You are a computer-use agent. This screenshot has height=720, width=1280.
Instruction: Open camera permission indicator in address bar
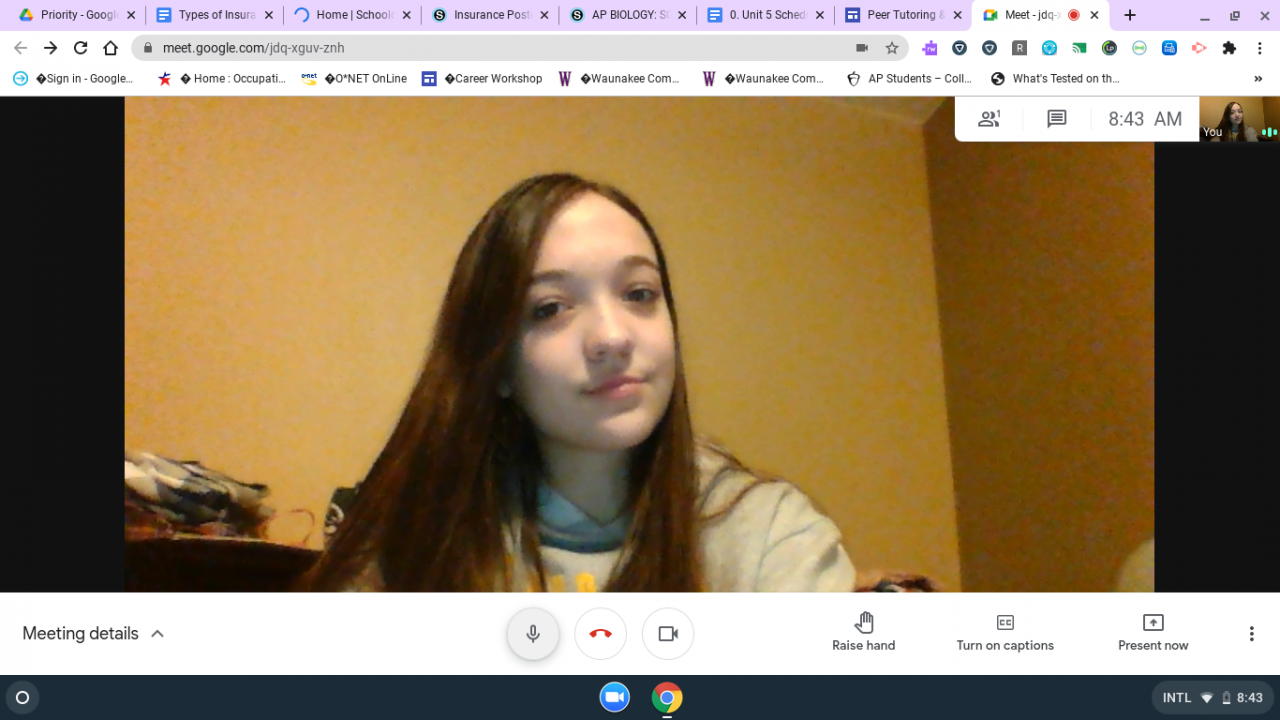(x=862, y=48)
